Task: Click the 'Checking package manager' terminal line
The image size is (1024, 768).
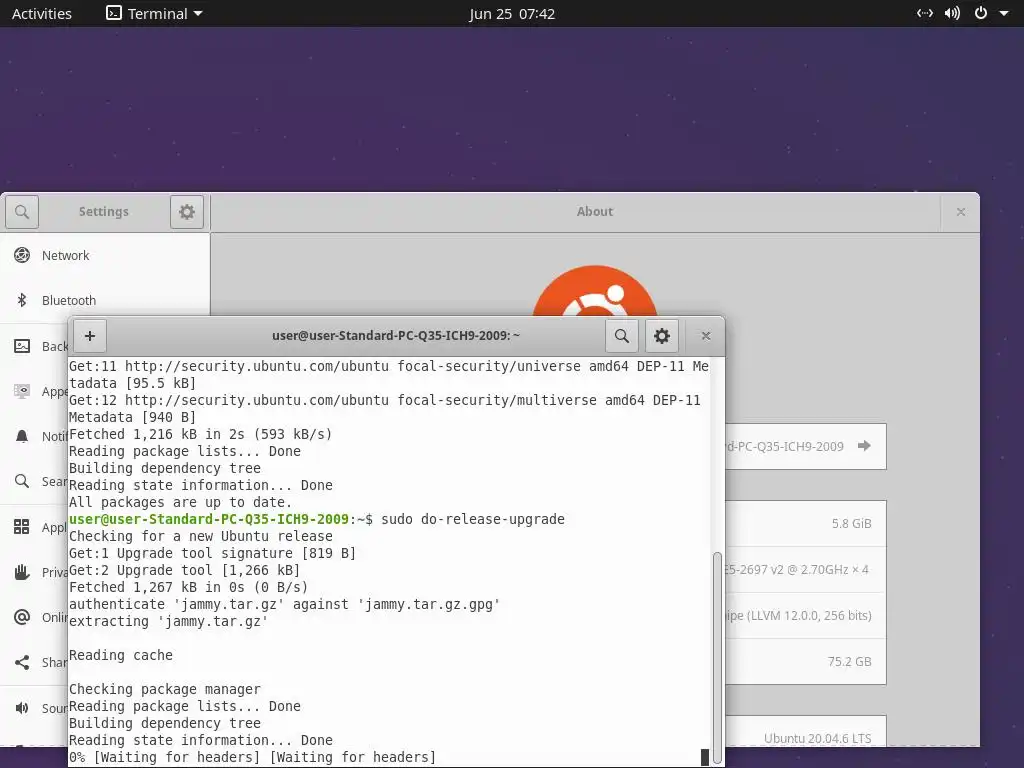Action: [x=165, y=689]
